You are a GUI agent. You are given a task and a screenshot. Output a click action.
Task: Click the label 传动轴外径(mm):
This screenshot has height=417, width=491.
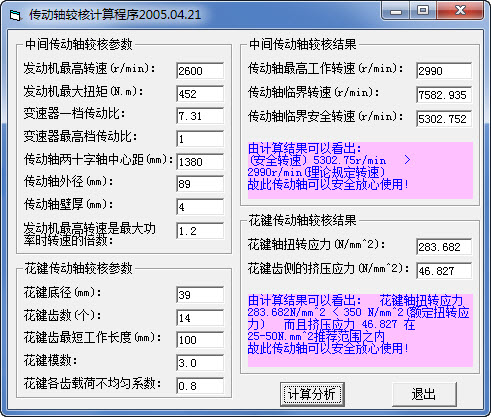pos(68,182)
